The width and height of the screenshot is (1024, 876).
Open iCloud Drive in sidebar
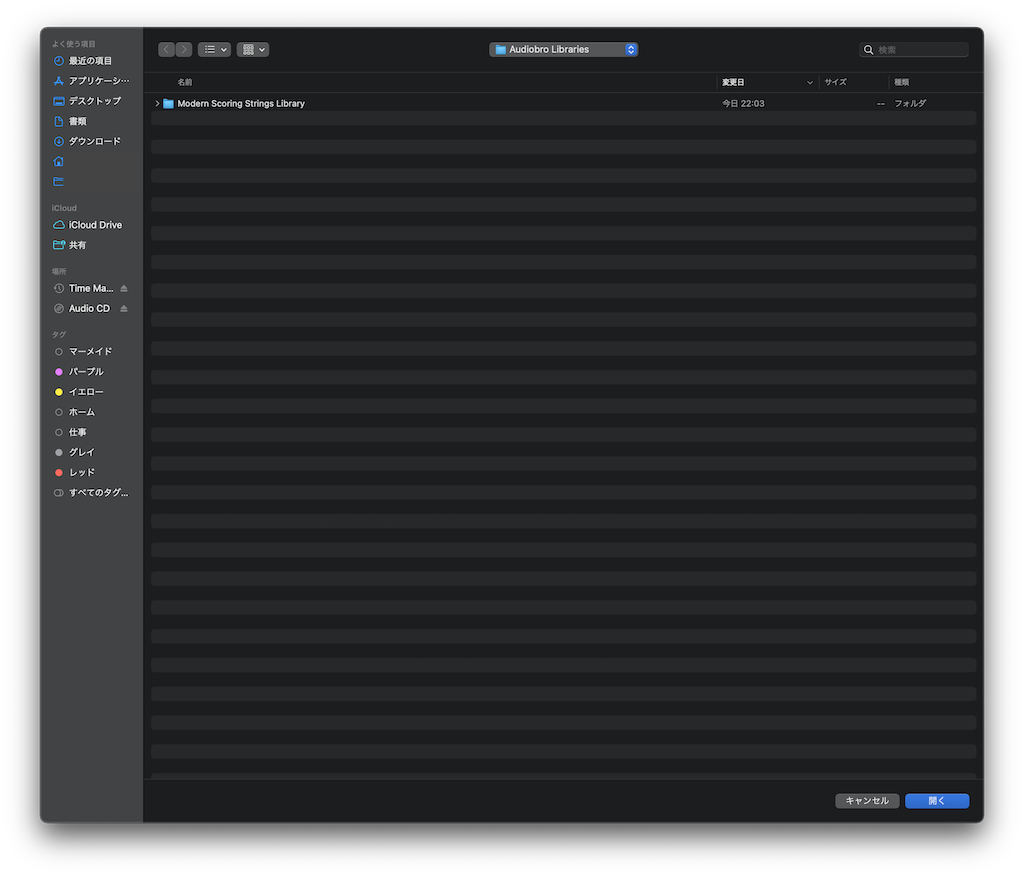click(x=95, y=225)
